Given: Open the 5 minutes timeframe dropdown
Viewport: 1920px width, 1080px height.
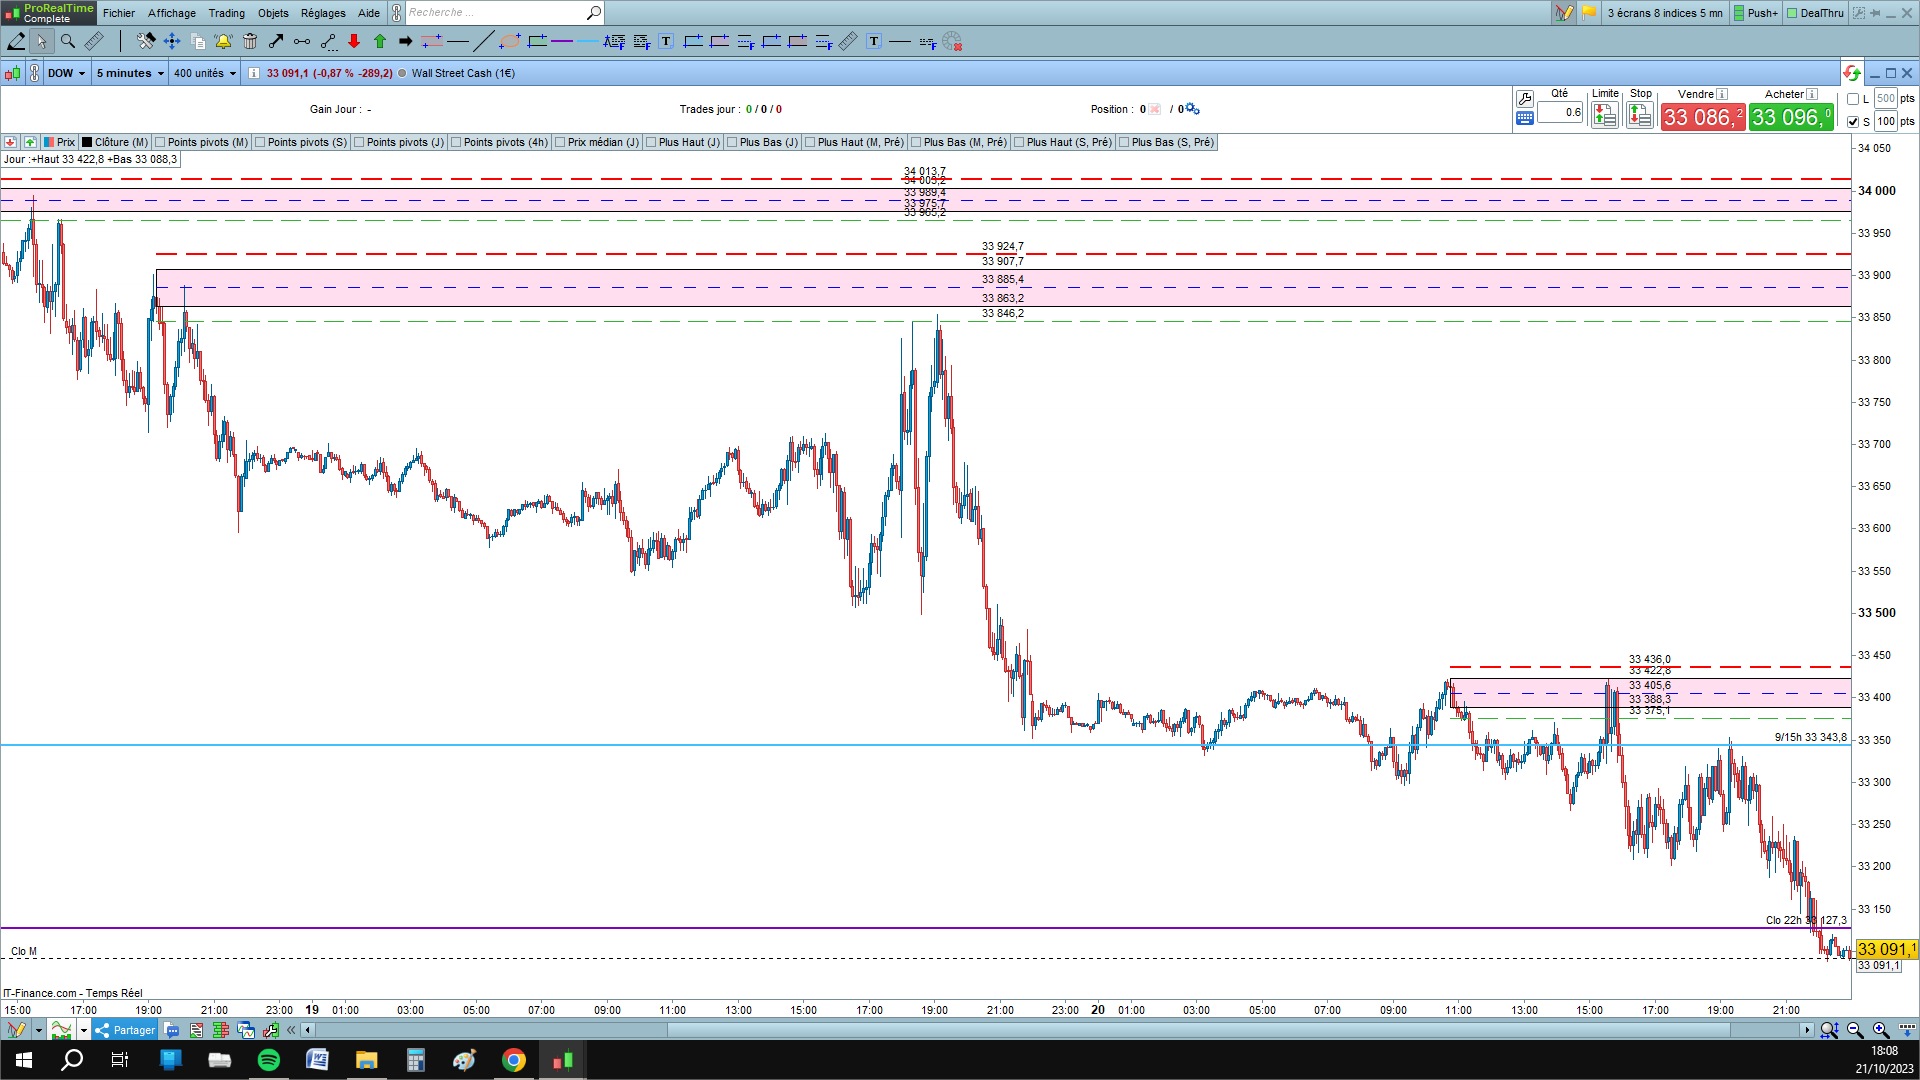Looking at the screenshot, I should tap(130, 73).
